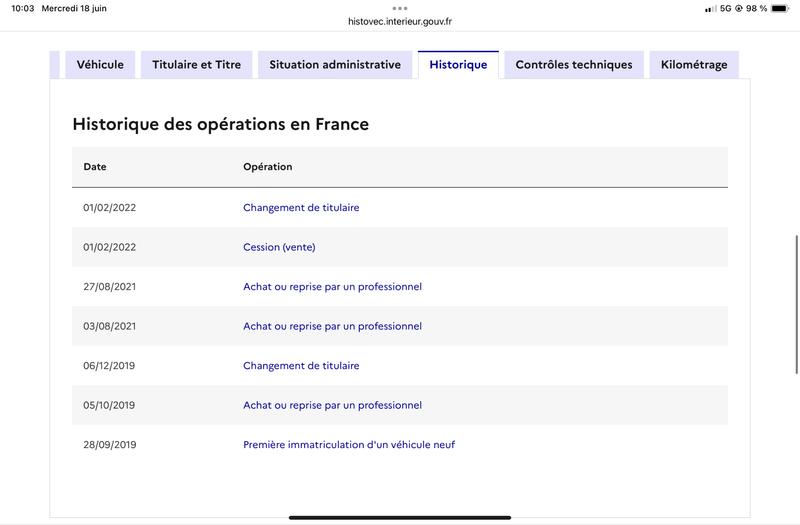The image size is (800, 525).
Task: Switch to the Véhicule tab
Action: (100, 65)
